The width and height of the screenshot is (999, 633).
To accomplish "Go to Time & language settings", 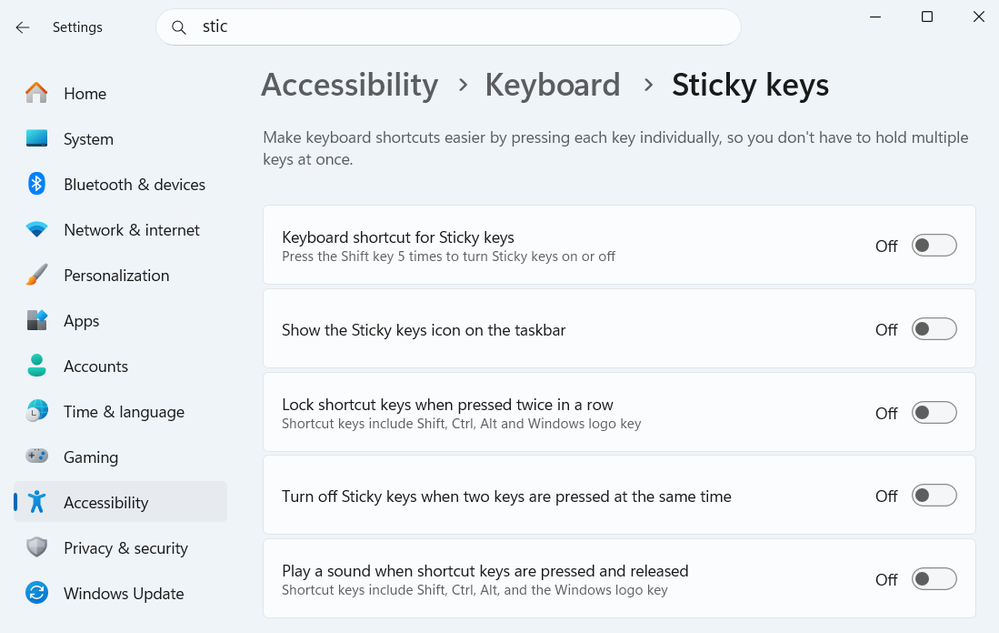I will pos(123,412).
